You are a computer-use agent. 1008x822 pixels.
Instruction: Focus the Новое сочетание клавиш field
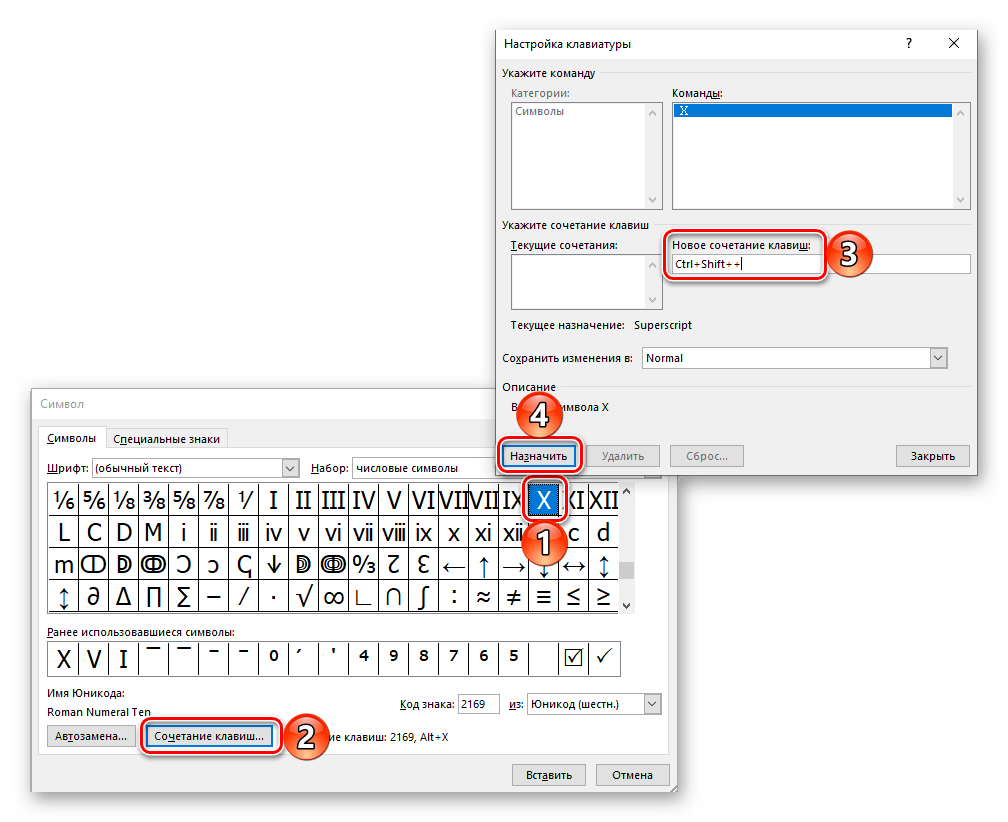(821, 264)
